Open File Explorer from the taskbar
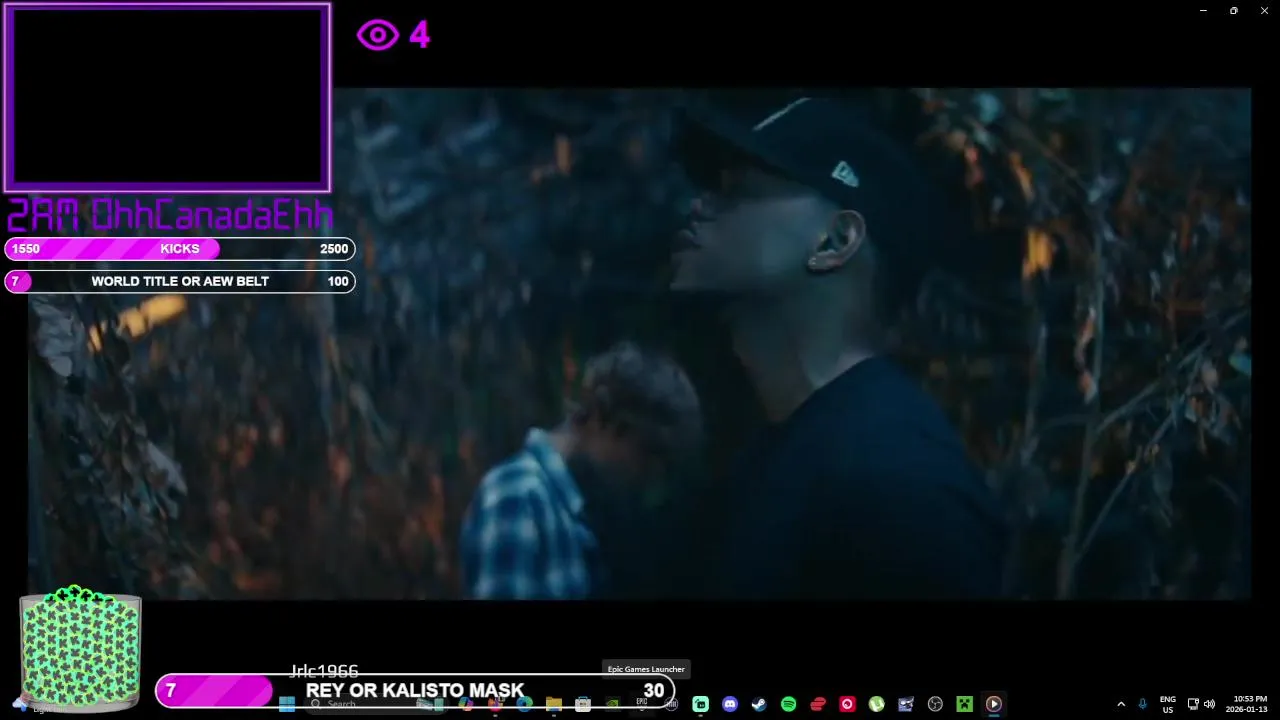Image resolution: width=1280 pixels, height=720 pixels. click(554, 704)
